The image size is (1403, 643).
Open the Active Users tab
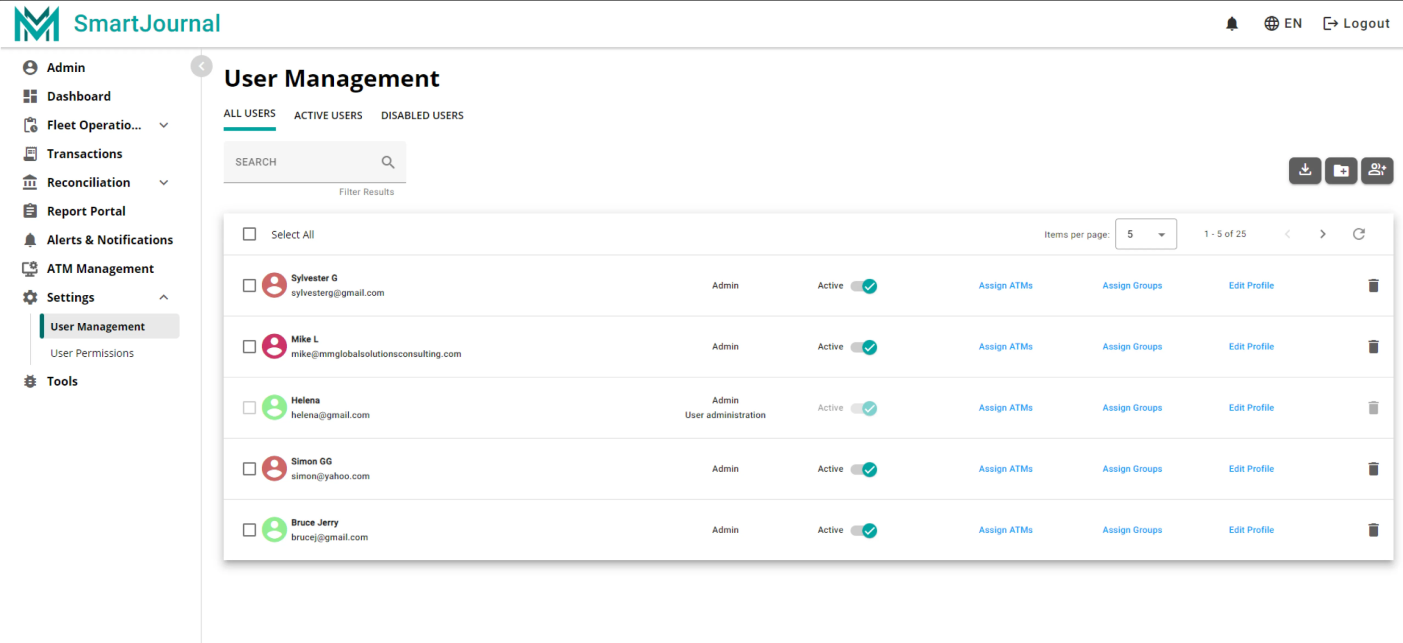click(328, 115)
